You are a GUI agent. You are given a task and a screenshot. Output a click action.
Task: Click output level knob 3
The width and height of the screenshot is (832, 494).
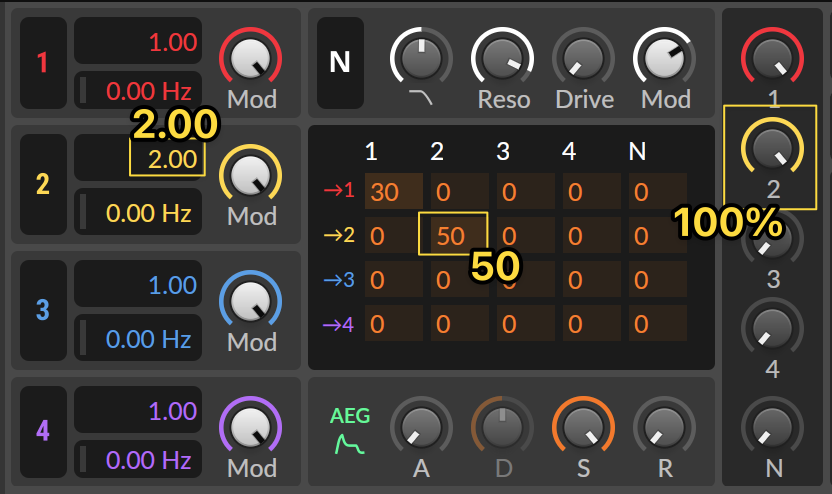pos(773,239)
